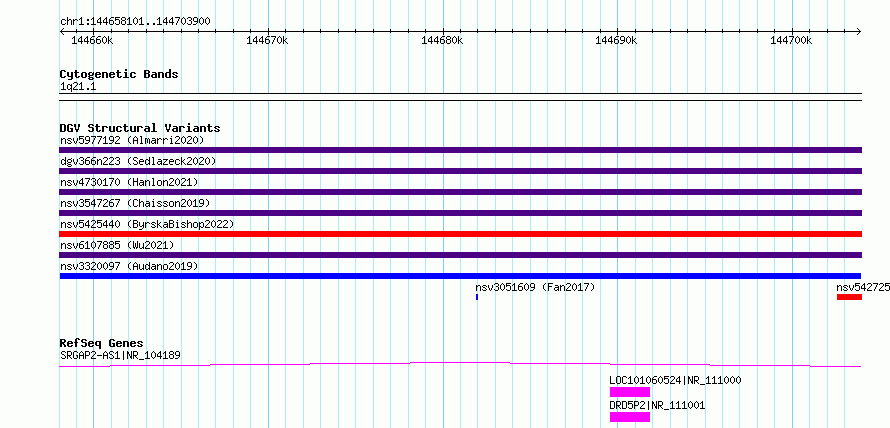Select the short red bar under nsv542725
Viewport: 890px width, 428px height.
849,297
